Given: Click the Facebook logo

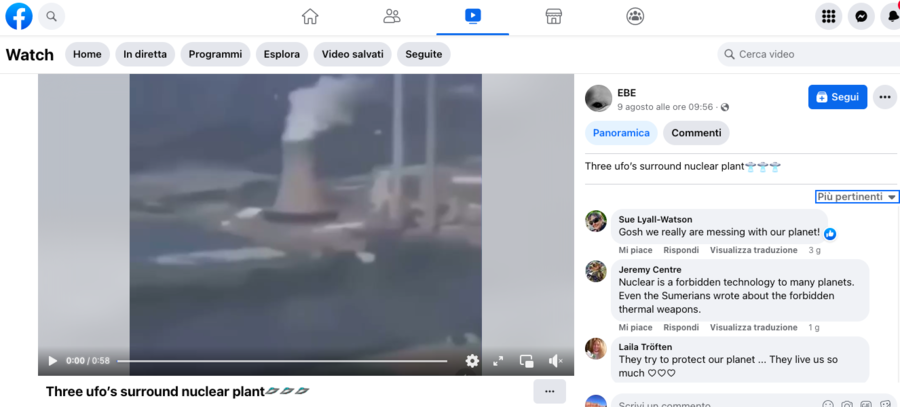Looking at the screenshot, I should 19,16.
